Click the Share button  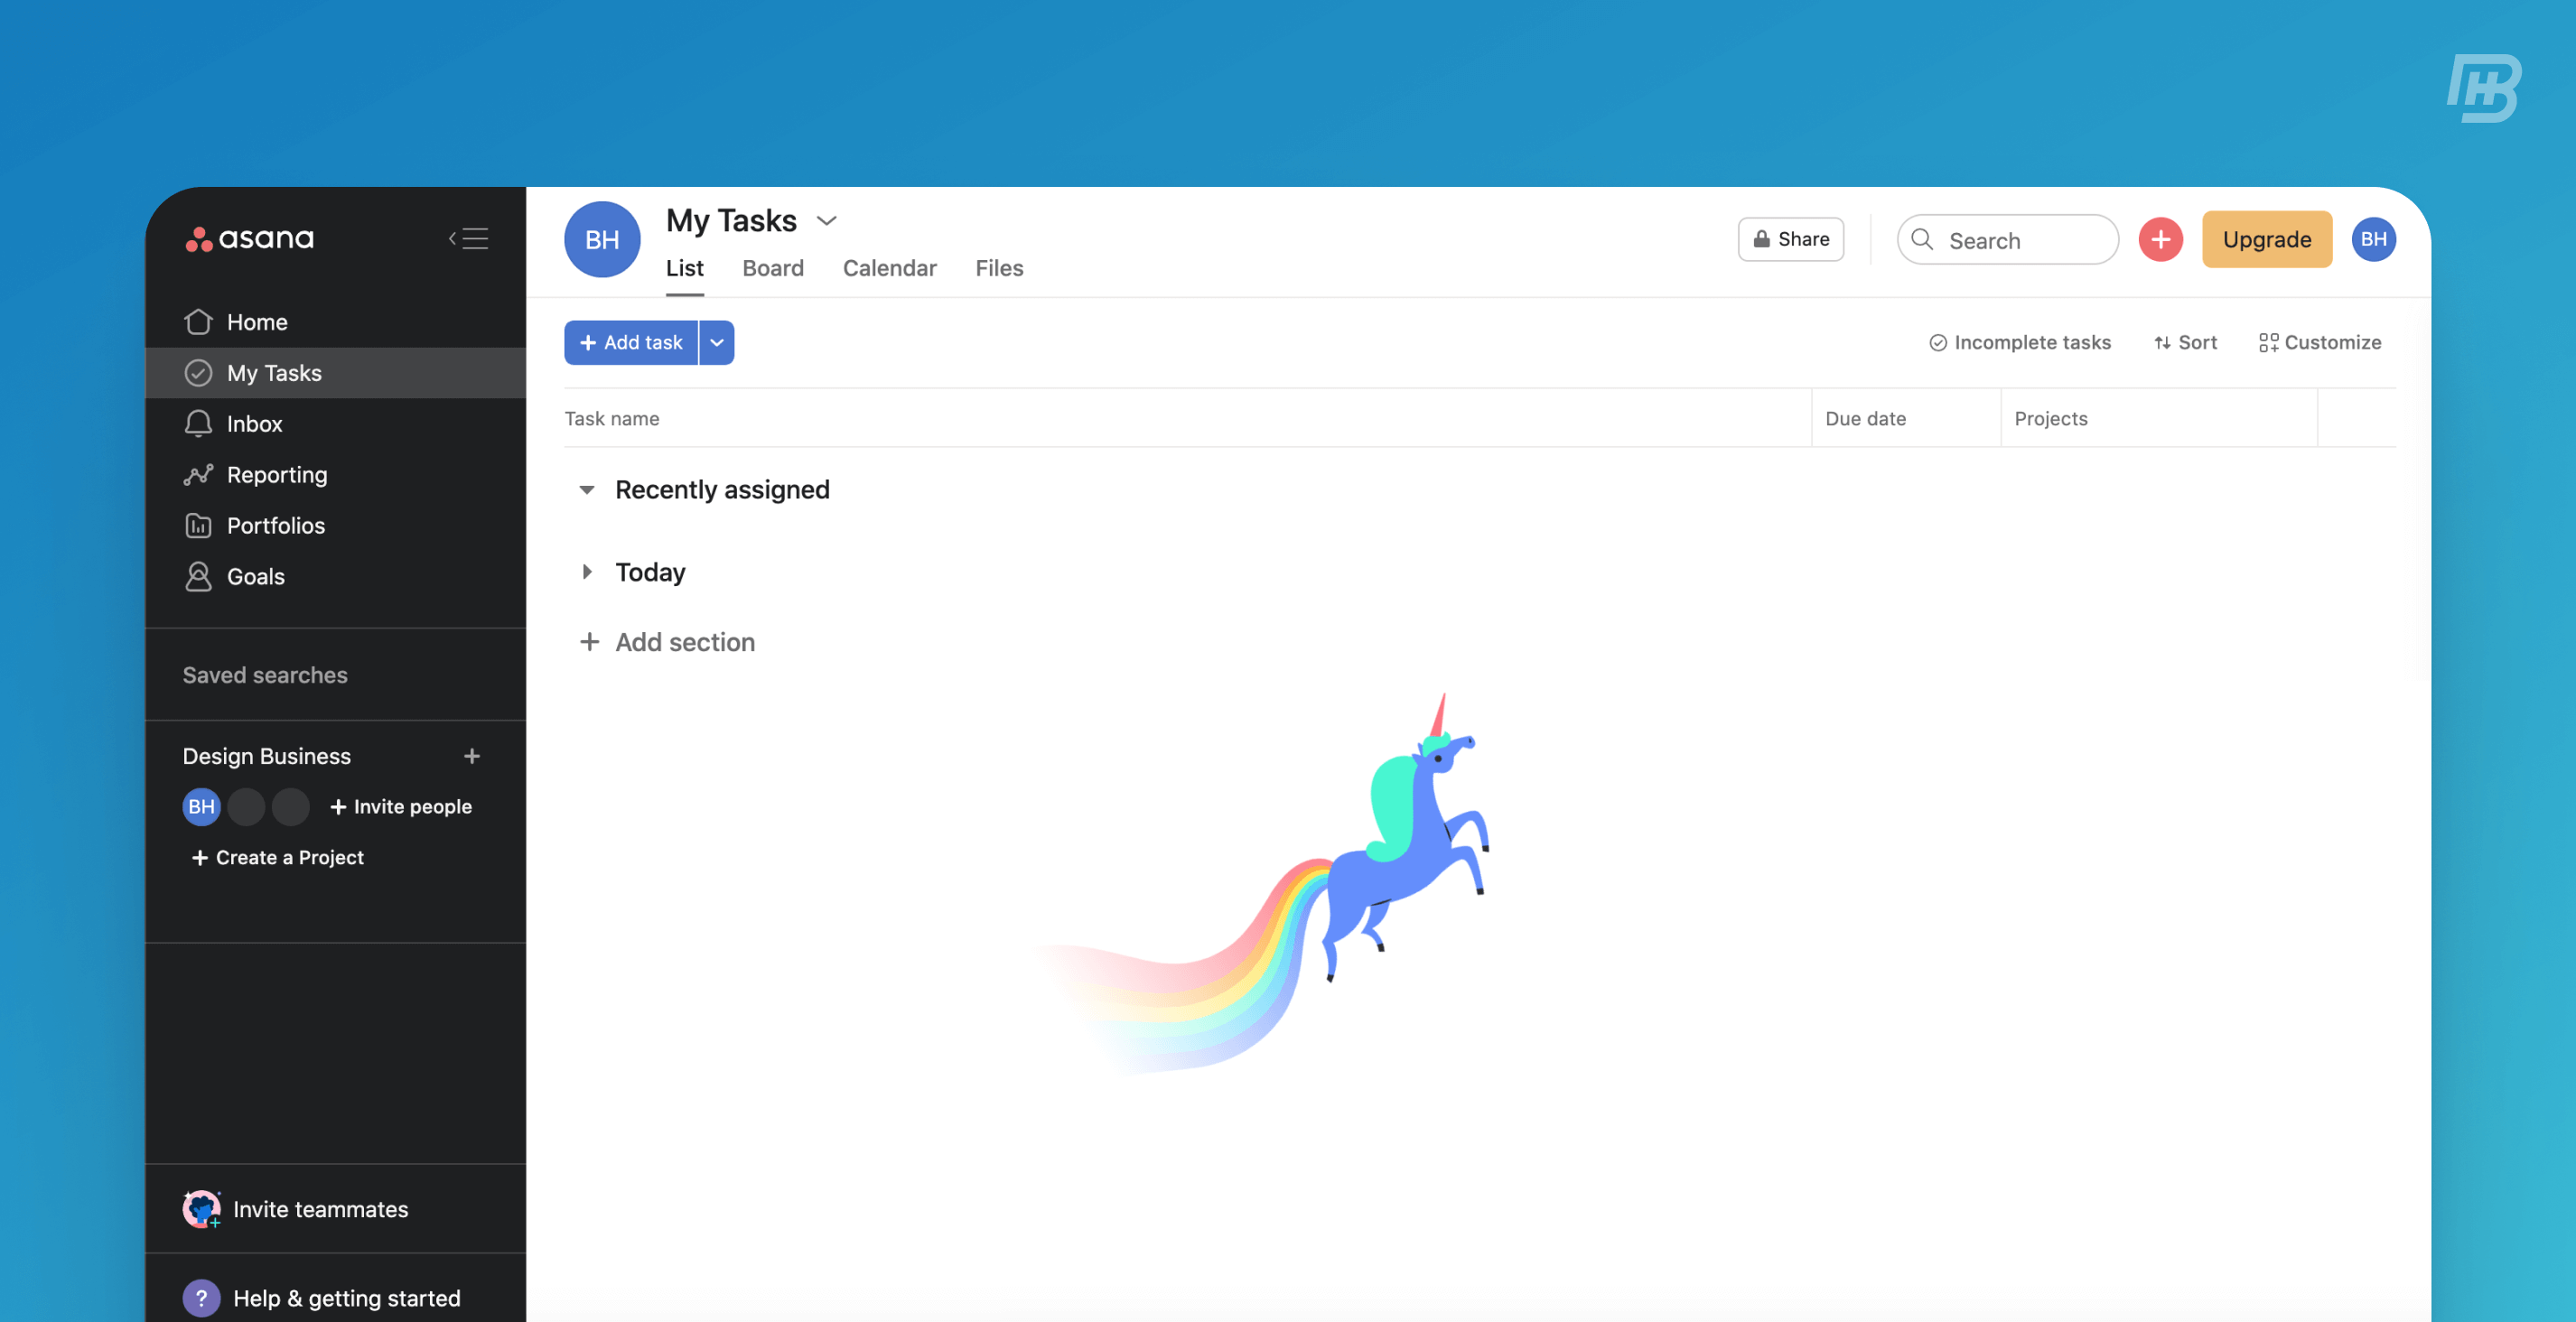click(1790, 239)
